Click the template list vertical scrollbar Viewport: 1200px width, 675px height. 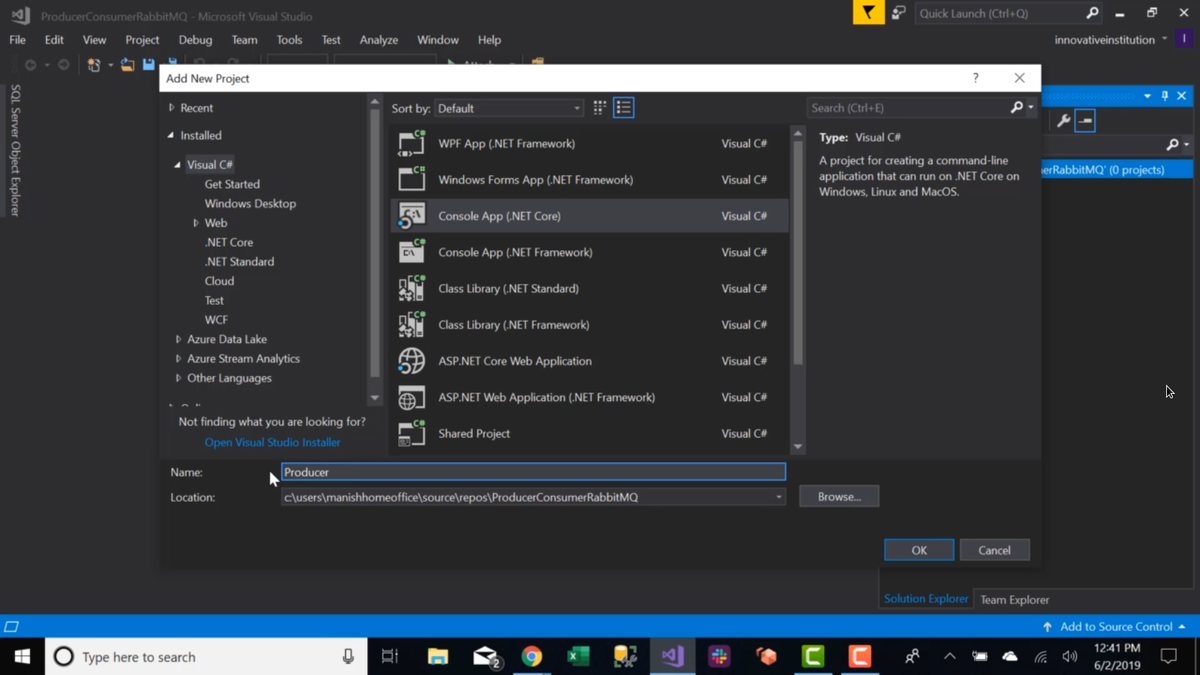click(x=797, y=290)
